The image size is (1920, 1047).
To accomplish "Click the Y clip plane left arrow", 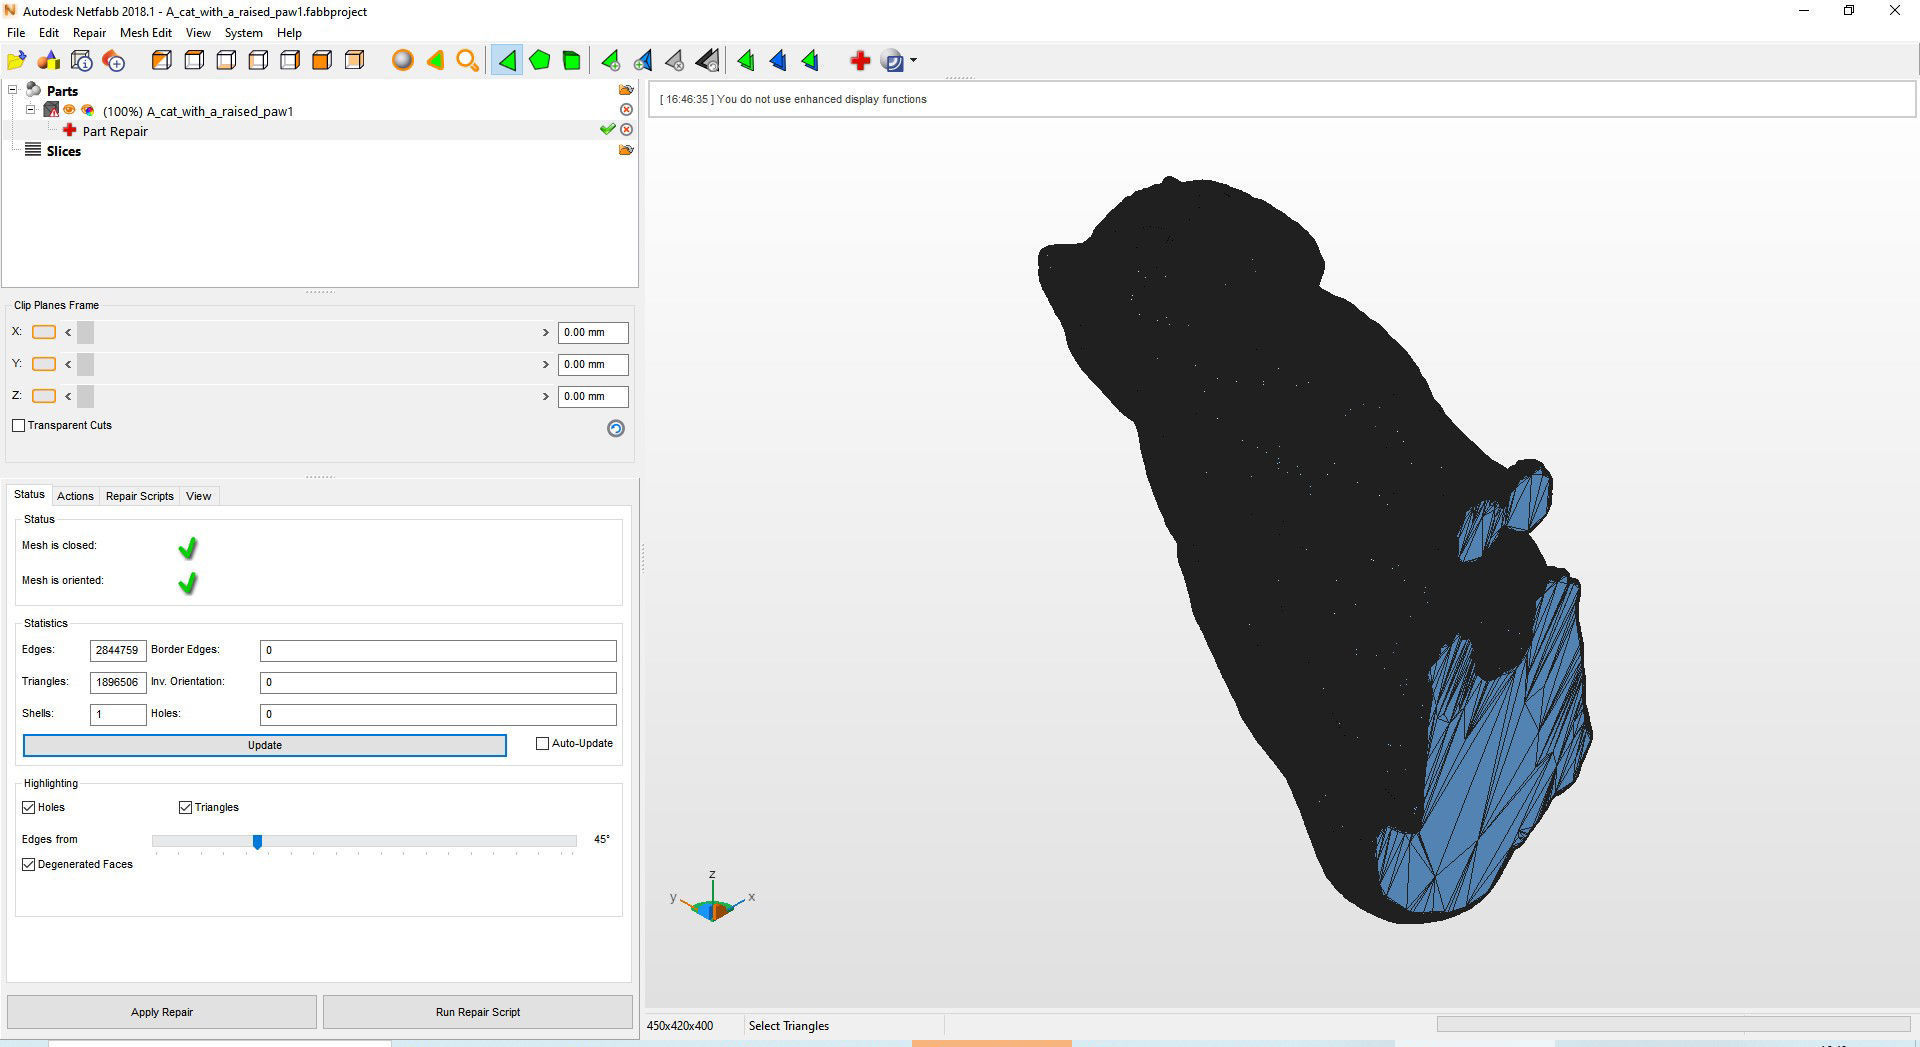I will [x=68, y=364].
